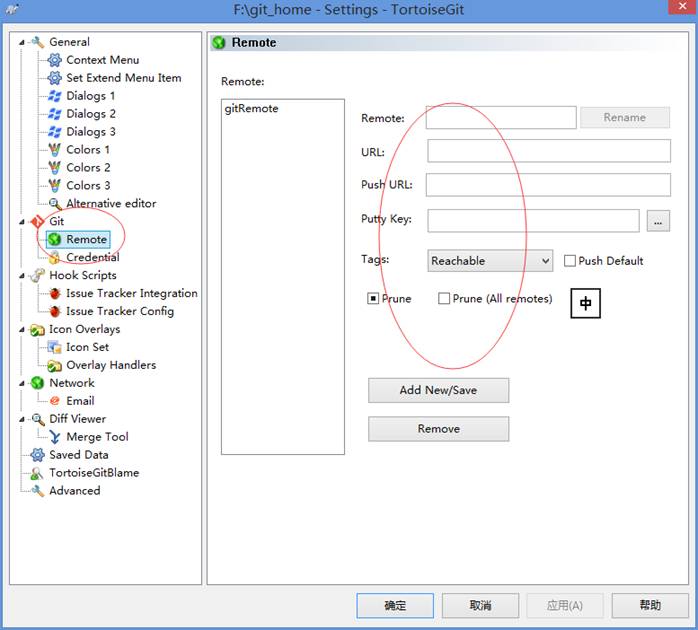Click the Remote globe icon in tree

pyautogui.click(x=54, y=239)
